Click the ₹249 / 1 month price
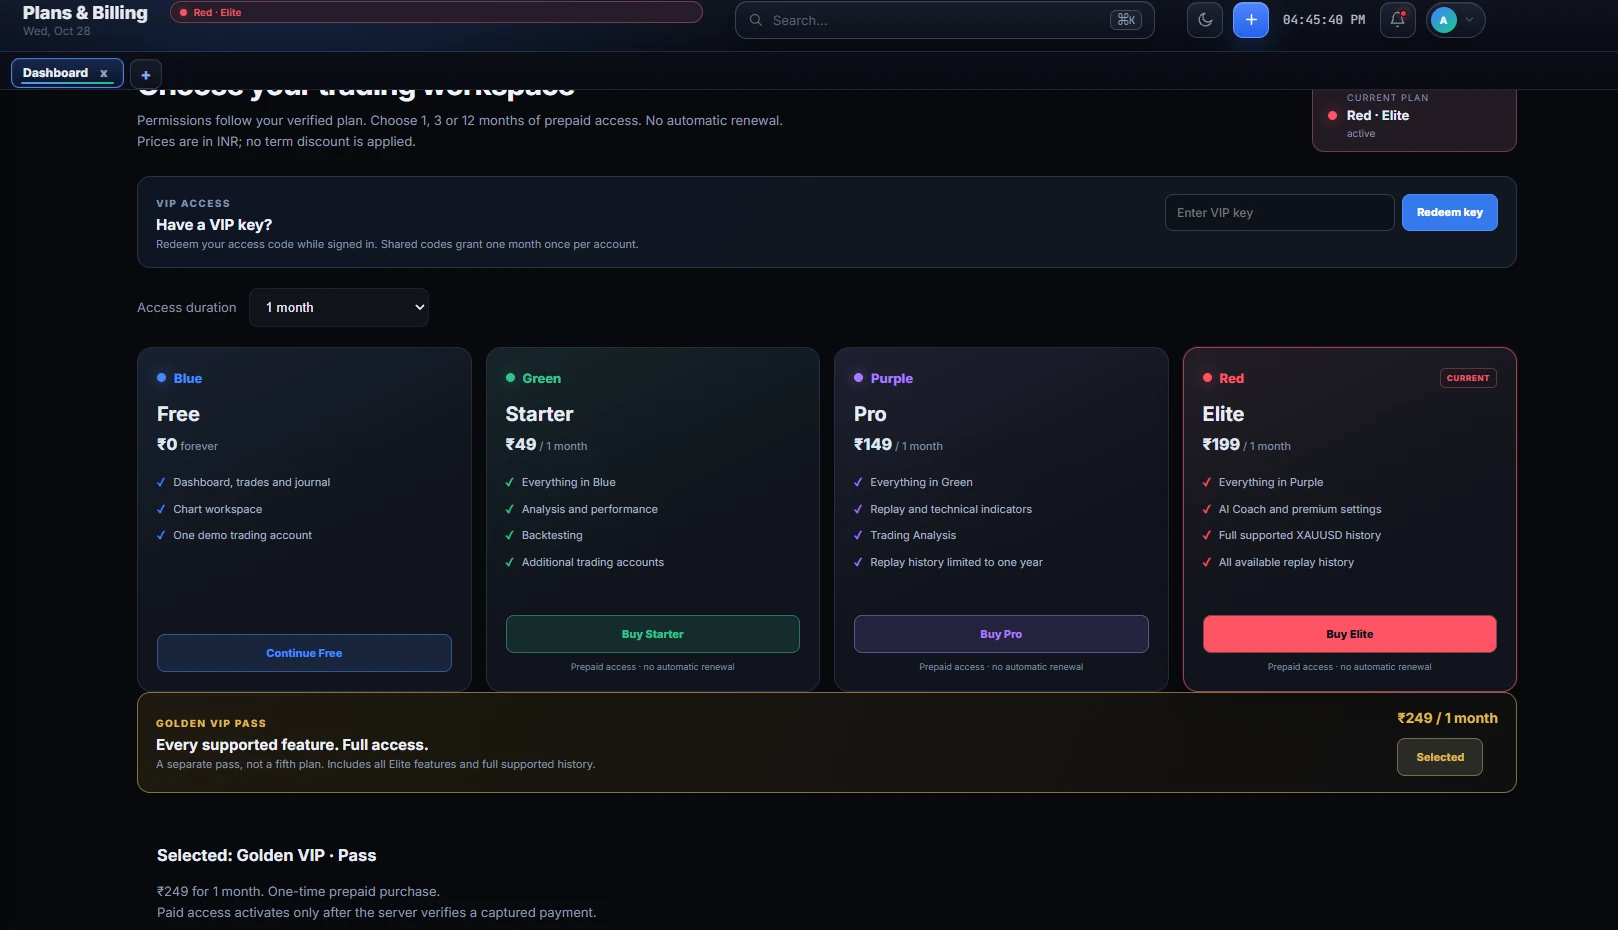 click(1447, 718)
